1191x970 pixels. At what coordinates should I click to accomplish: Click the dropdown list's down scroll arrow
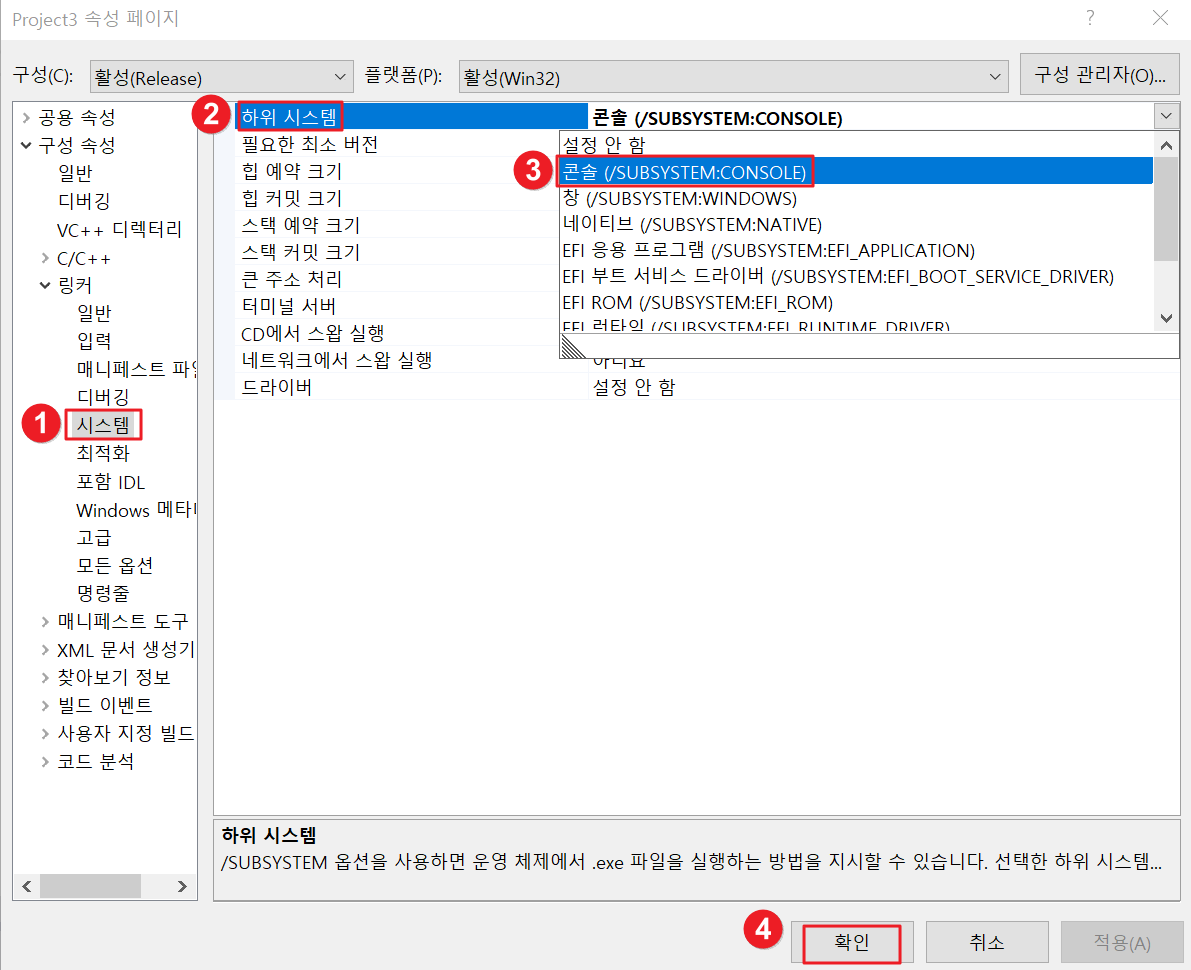tap(1165, 318)
